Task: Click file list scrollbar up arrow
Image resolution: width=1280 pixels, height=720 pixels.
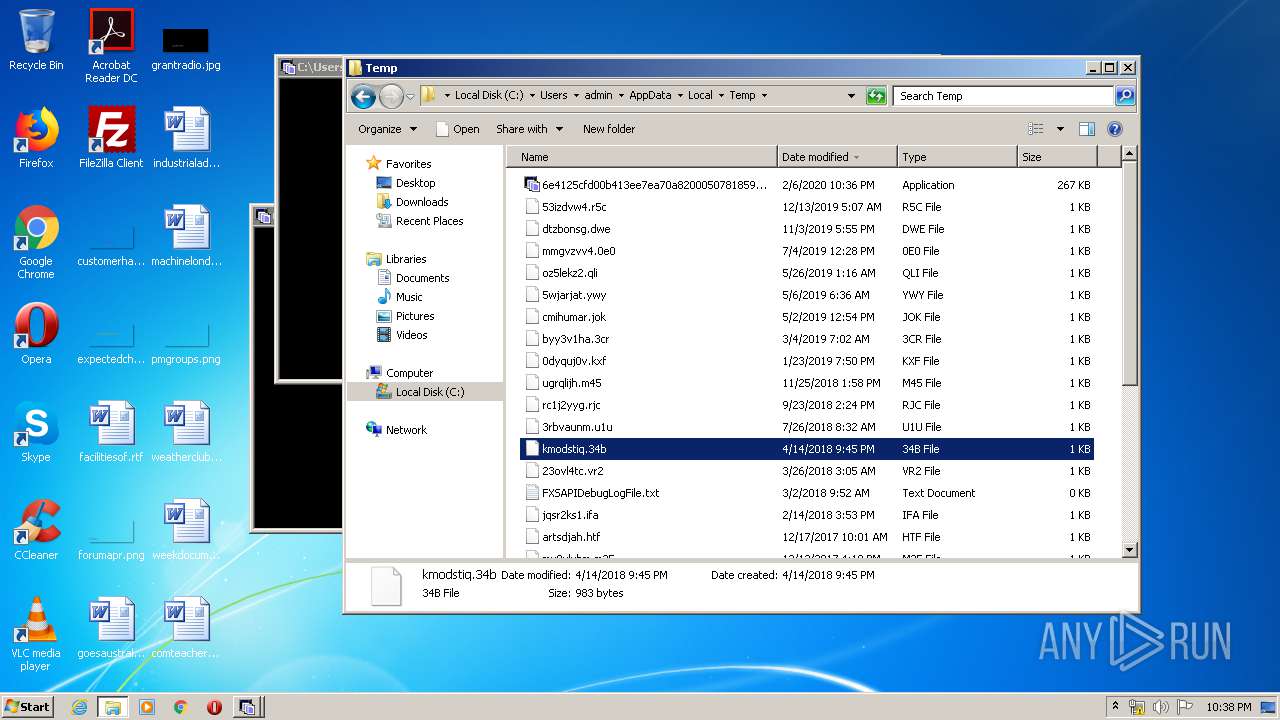Action: click(x=1129, y=154)
